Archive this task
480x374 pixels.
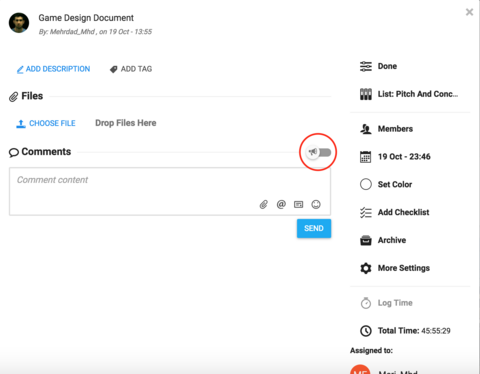tap(383, 240)
